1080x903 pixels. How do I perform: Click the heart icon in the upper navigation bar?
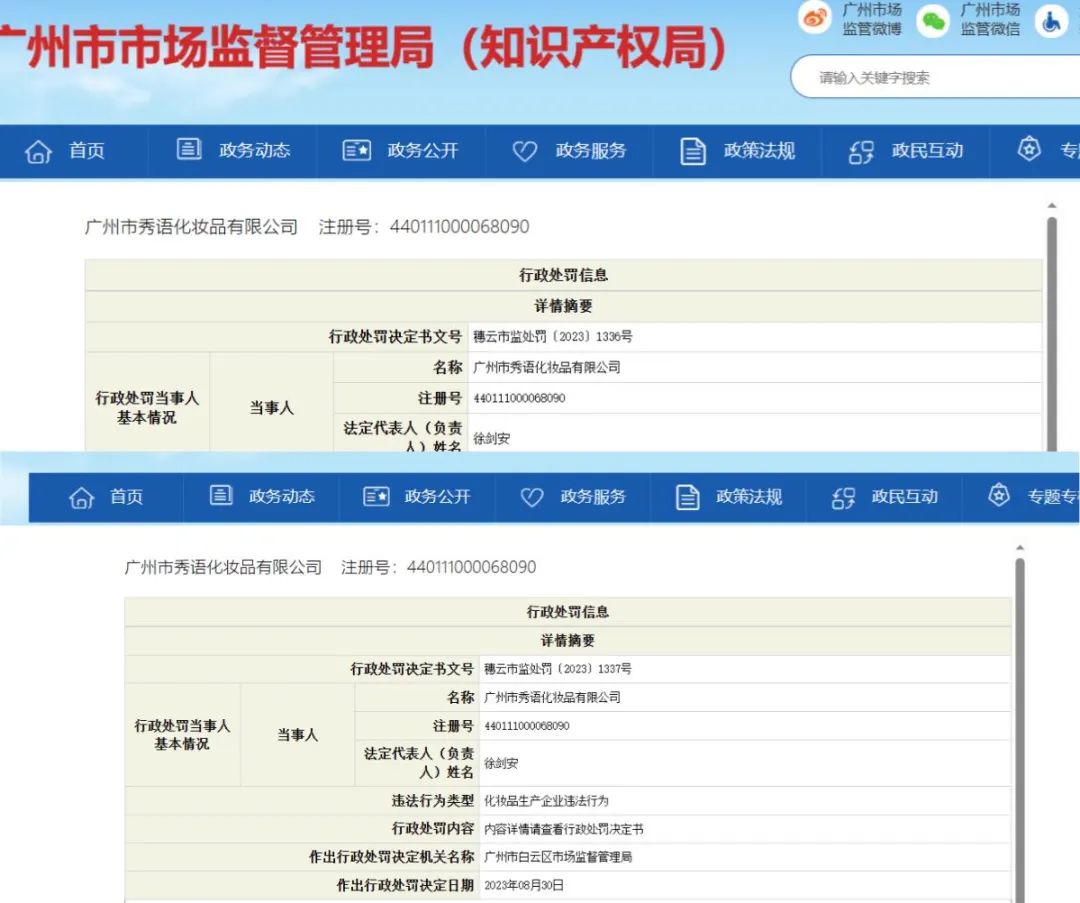(x=525, y=151)
